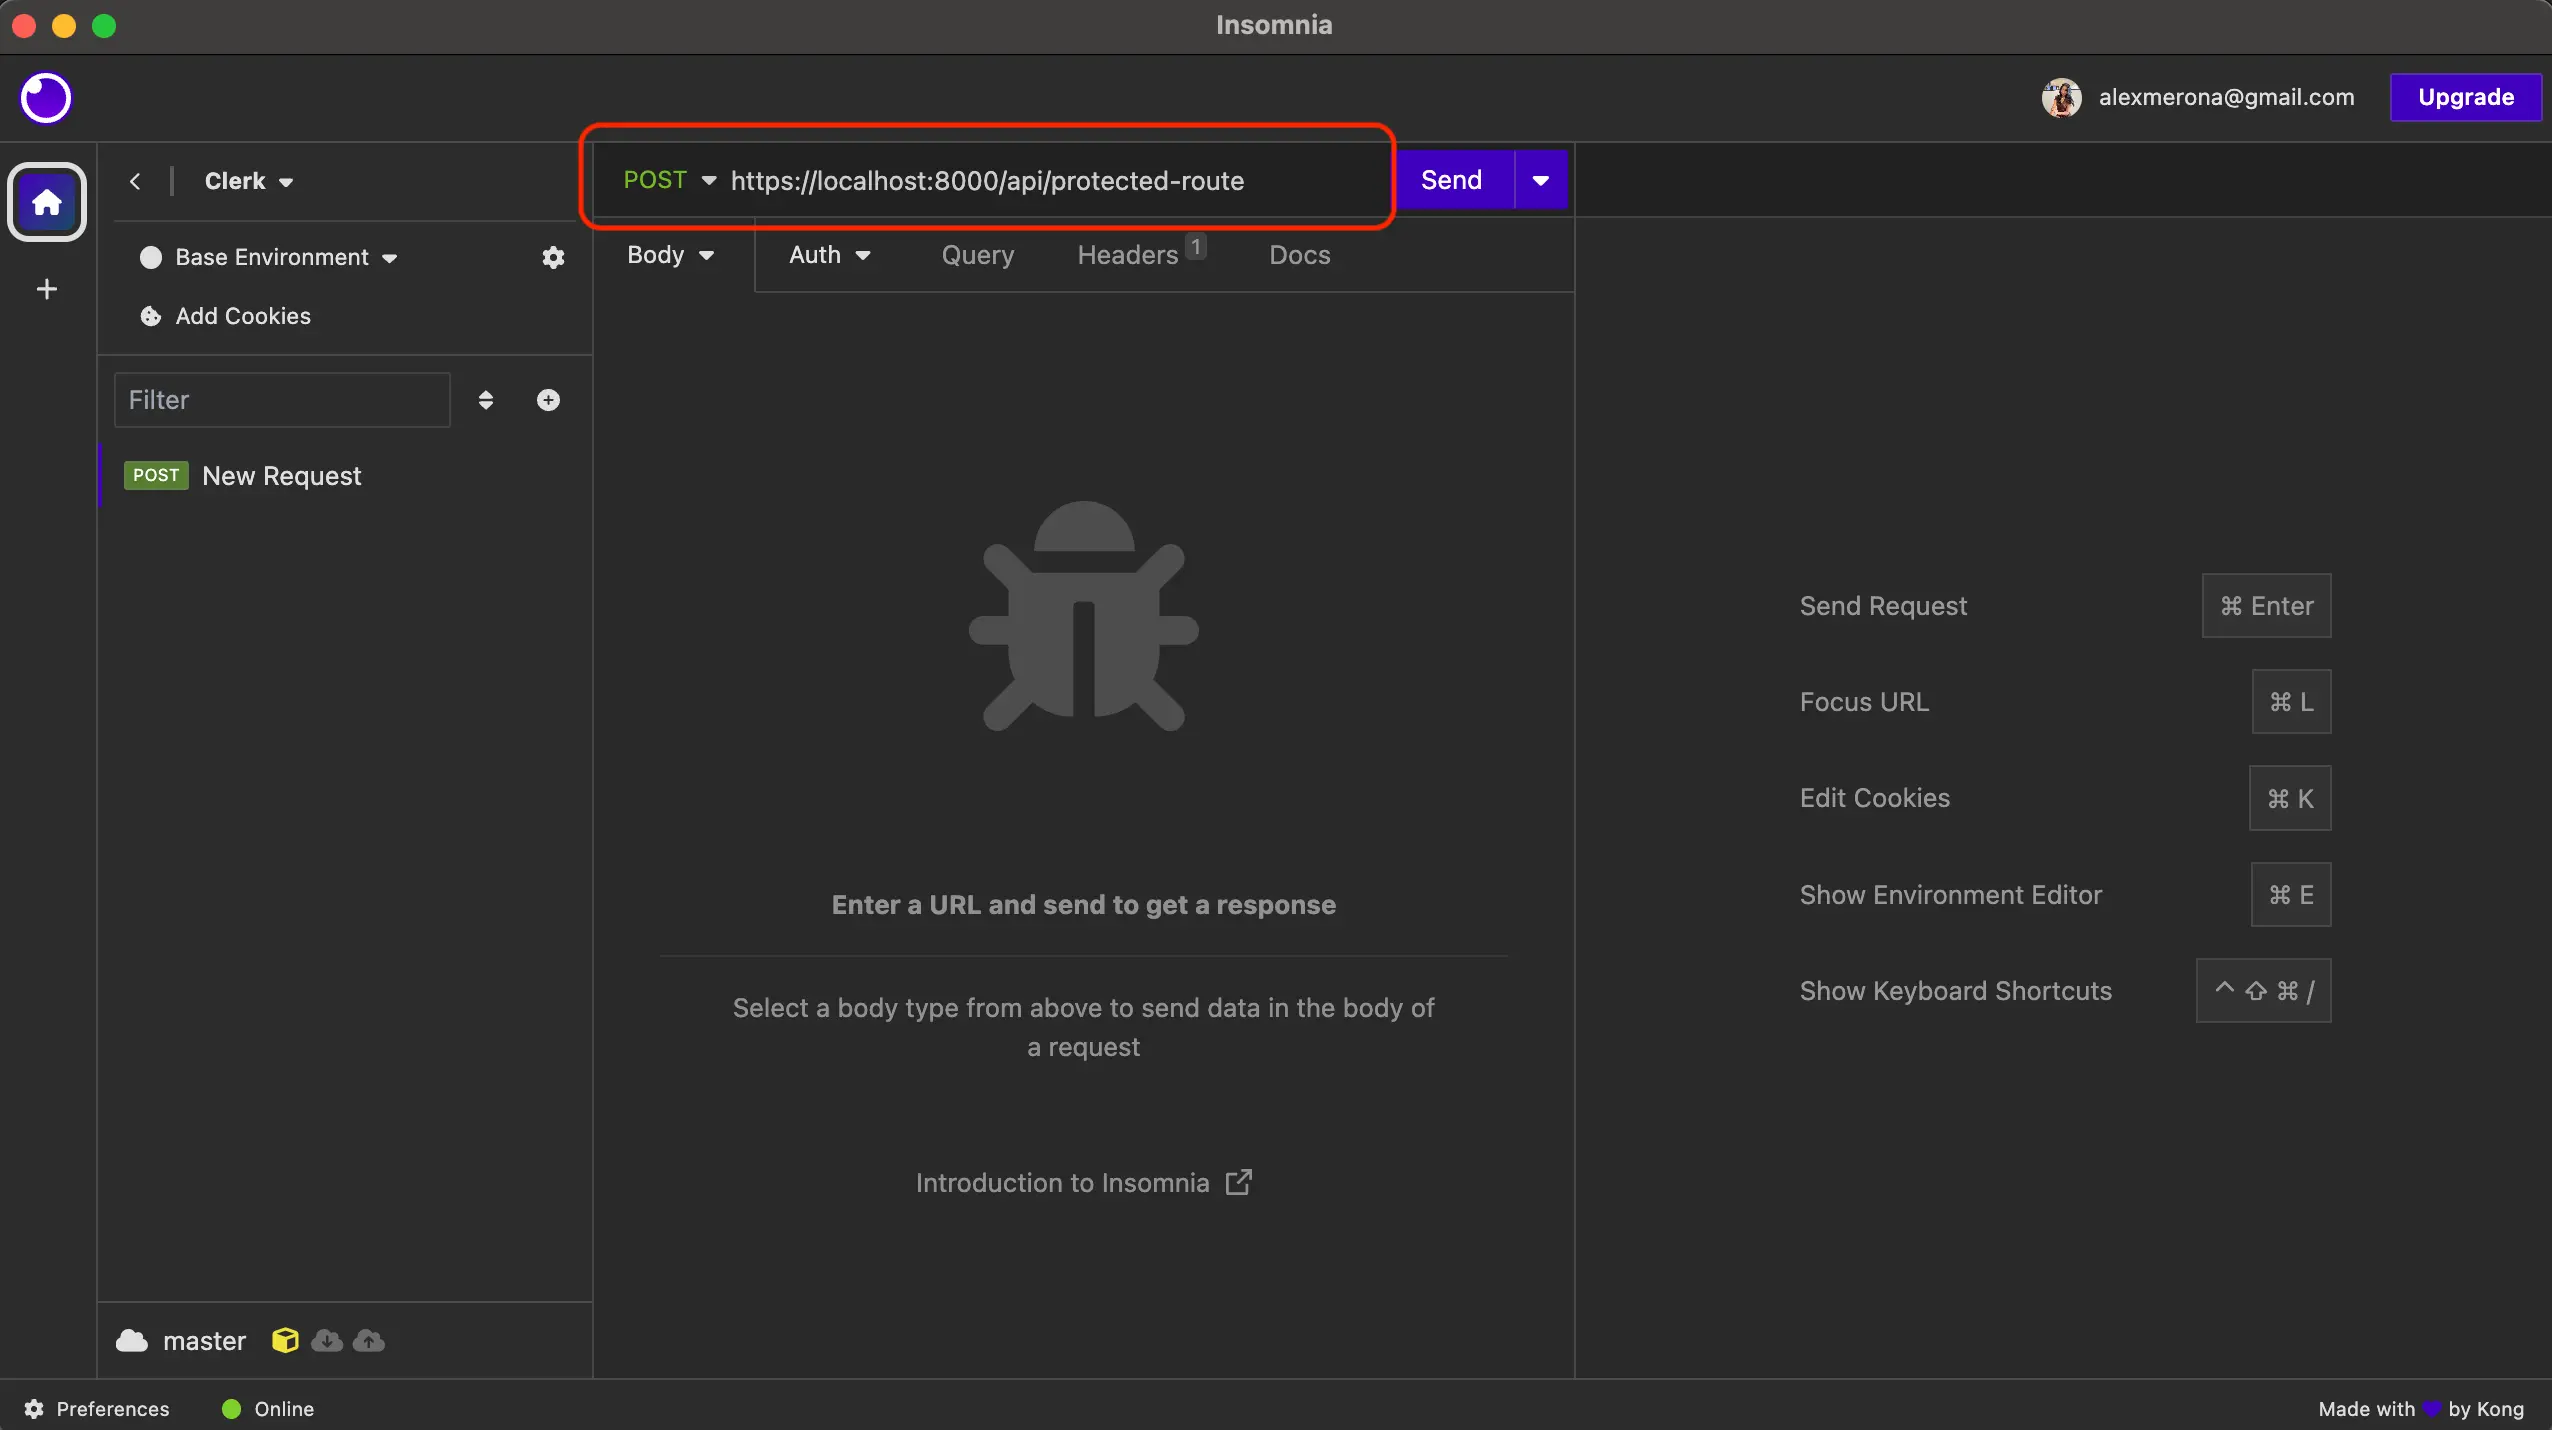Click the Send button to dispatch request
2552x1430 pixels.
[1451, 181]
